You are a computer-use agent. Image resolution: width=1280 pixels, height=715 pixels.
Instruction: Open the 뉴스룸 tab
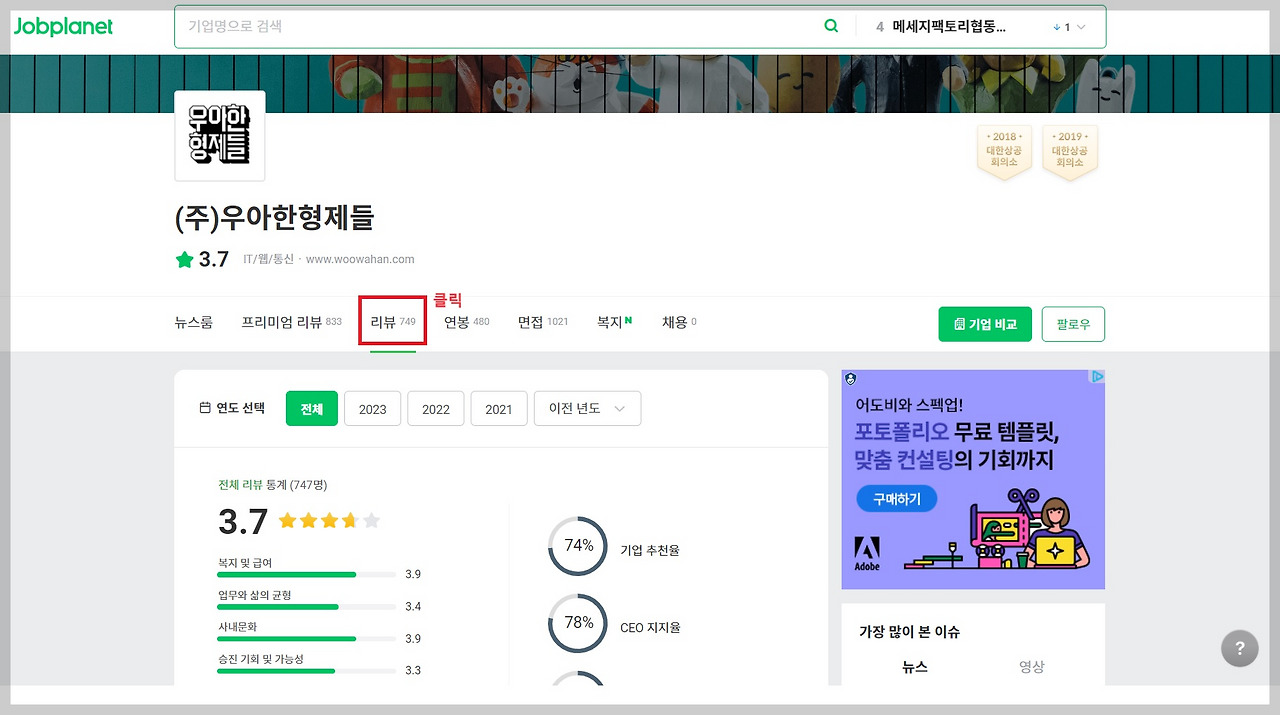tap(193, 322)
